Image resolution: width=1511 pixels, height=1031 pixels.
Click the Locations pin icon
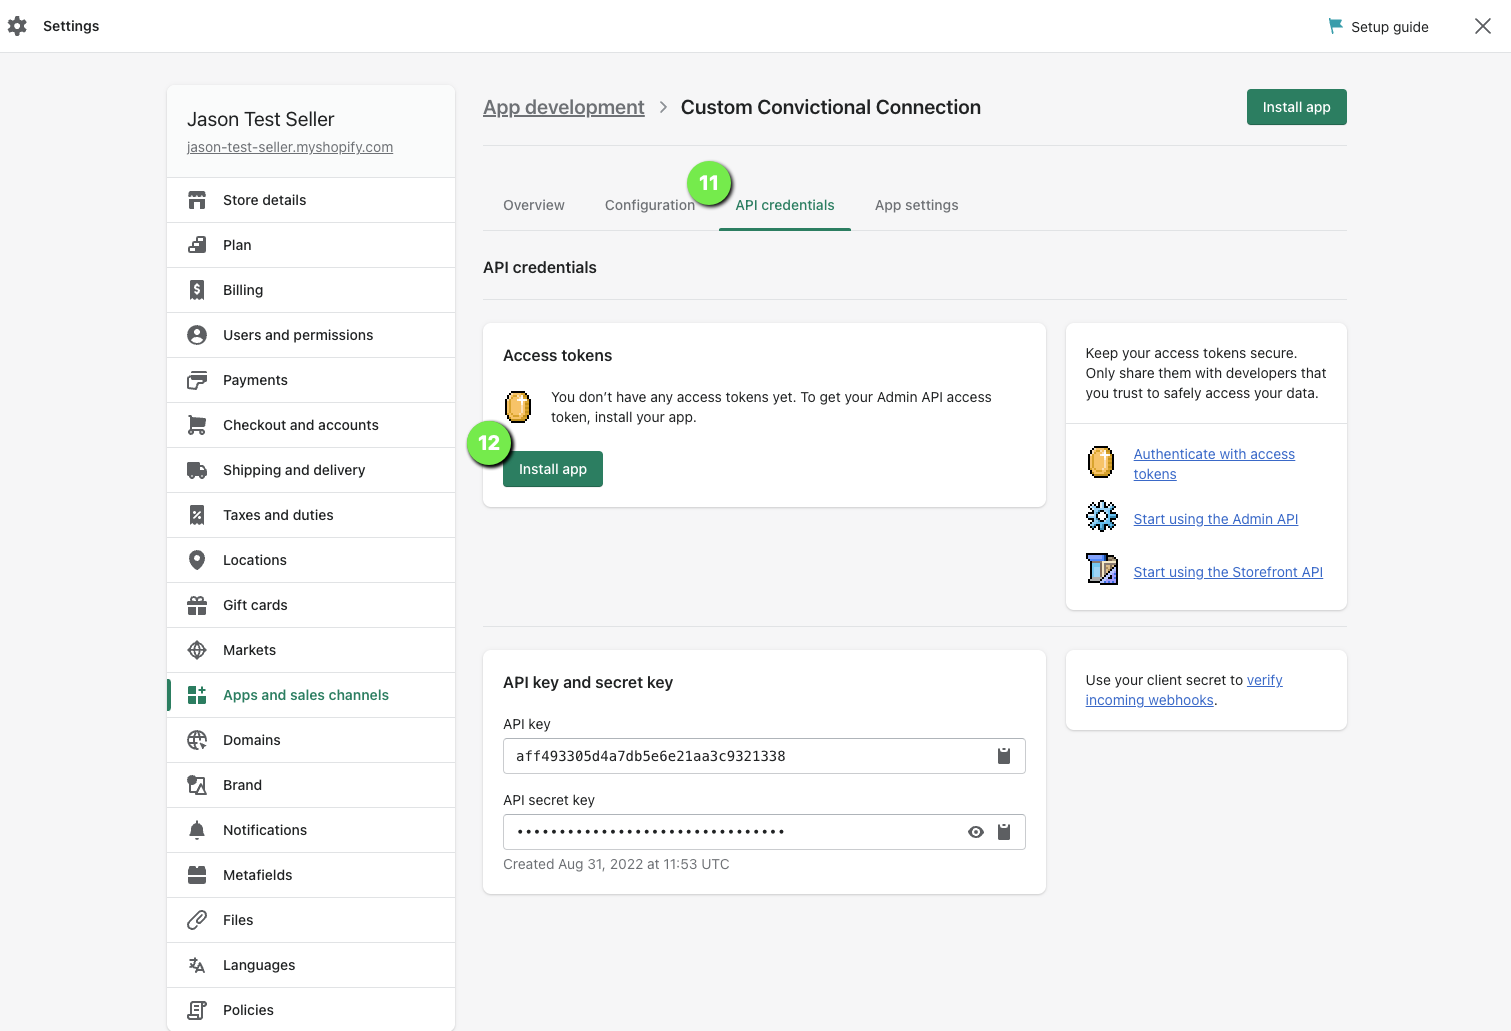point(197,560)
